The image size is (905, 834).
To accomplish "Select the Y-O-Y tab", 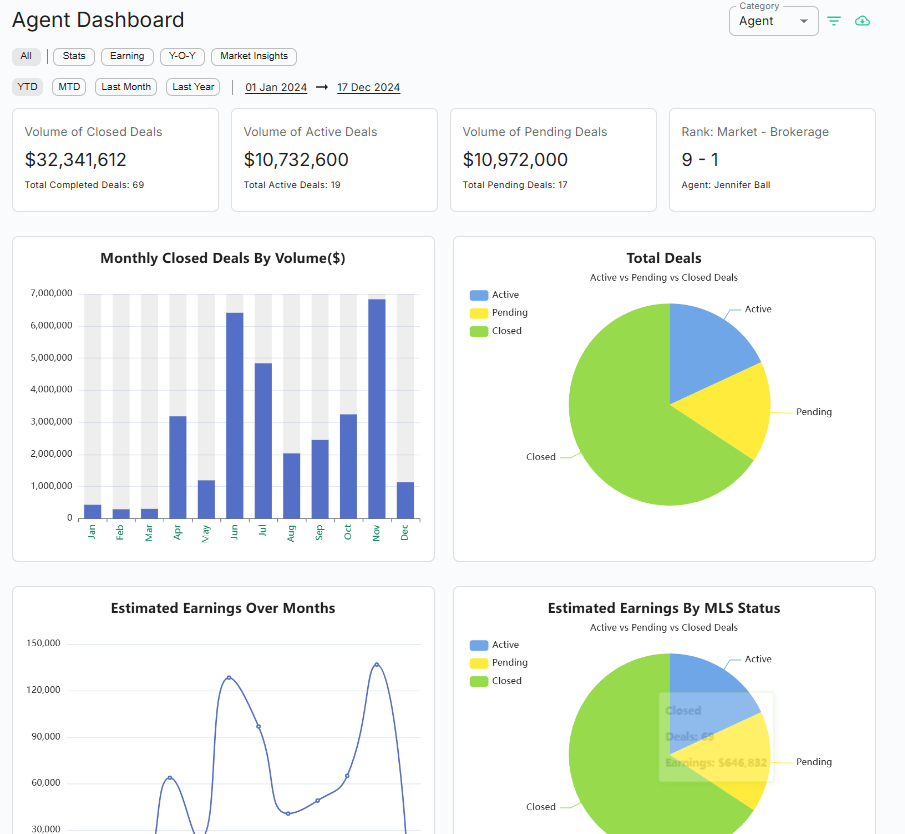I will click(x=182, y=56).
